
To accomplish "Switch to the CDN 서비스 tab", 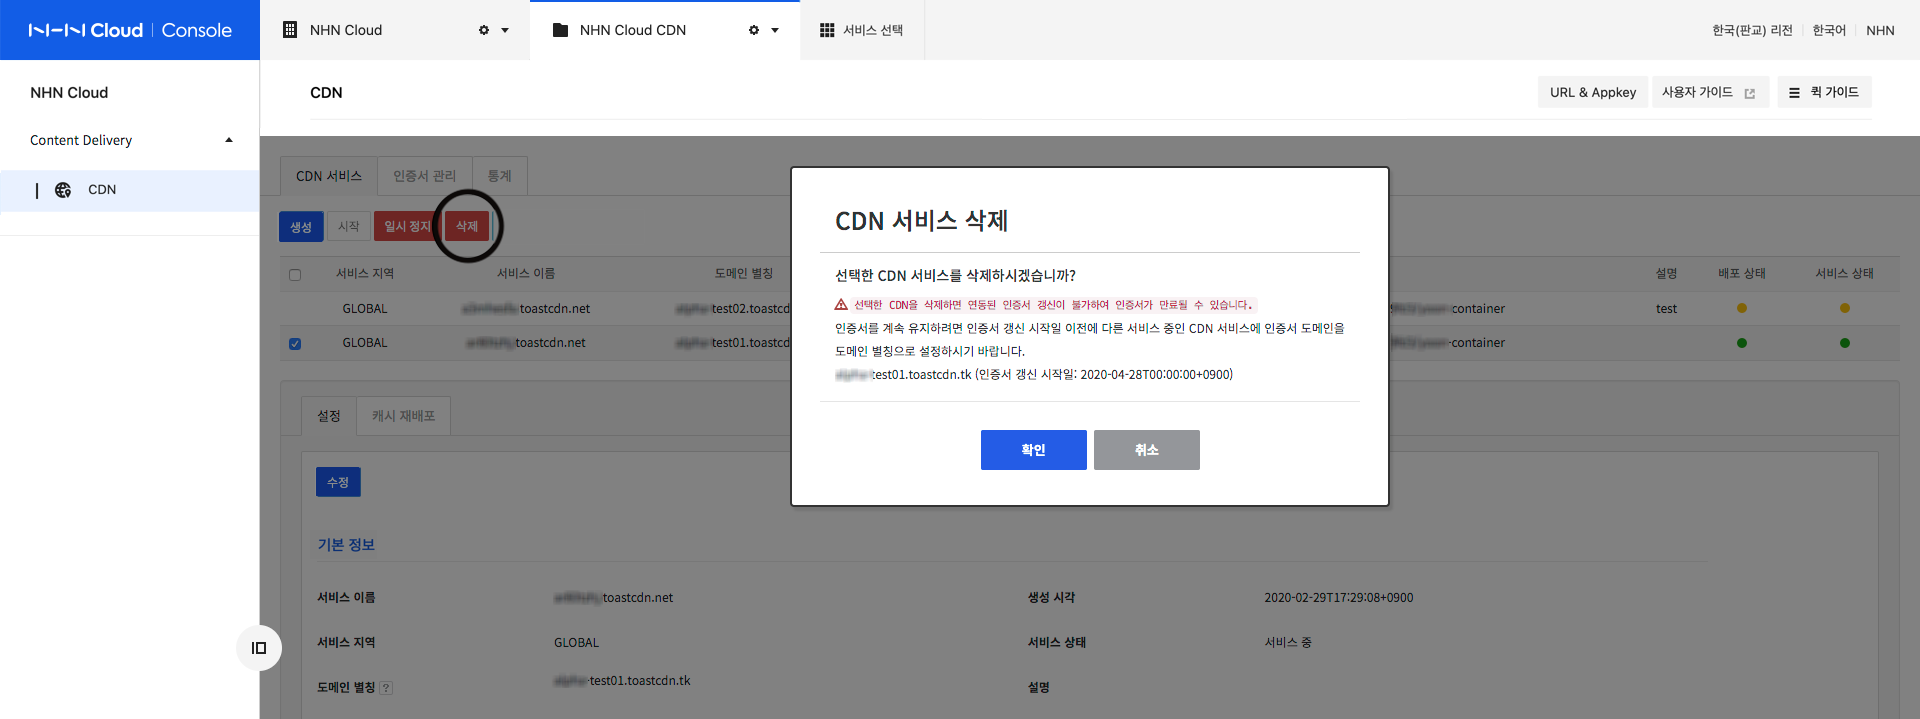I will (x=329, y=176).
